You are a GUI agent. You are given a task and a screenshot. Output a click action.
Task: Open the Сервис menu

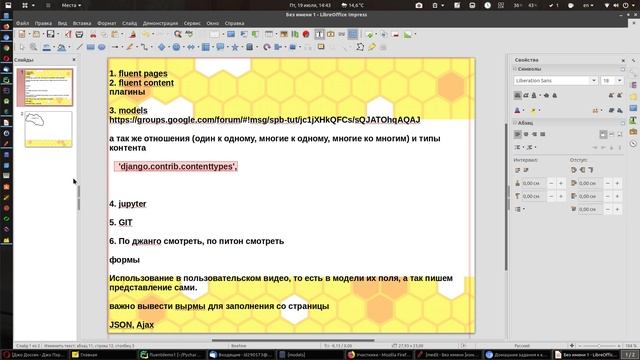point(192,23)
